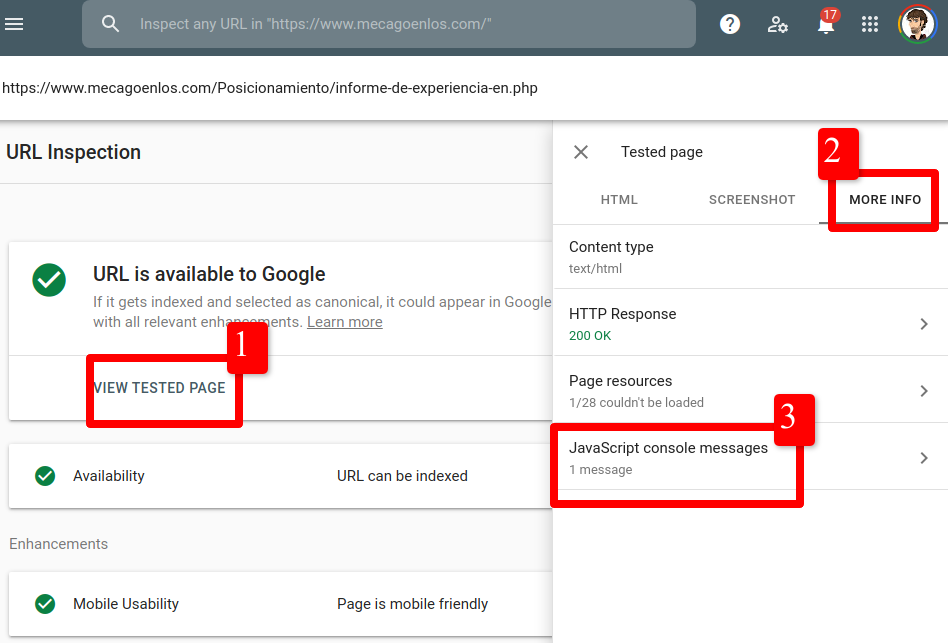Viewport: 948px width, 643px height.
Task: Open the Help question mark icon
Action: 730,24
